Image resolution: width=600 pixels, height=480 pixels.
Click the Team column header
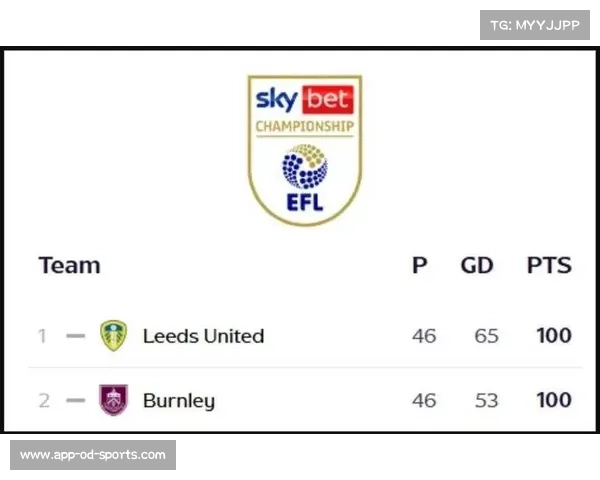click(69, 265)
